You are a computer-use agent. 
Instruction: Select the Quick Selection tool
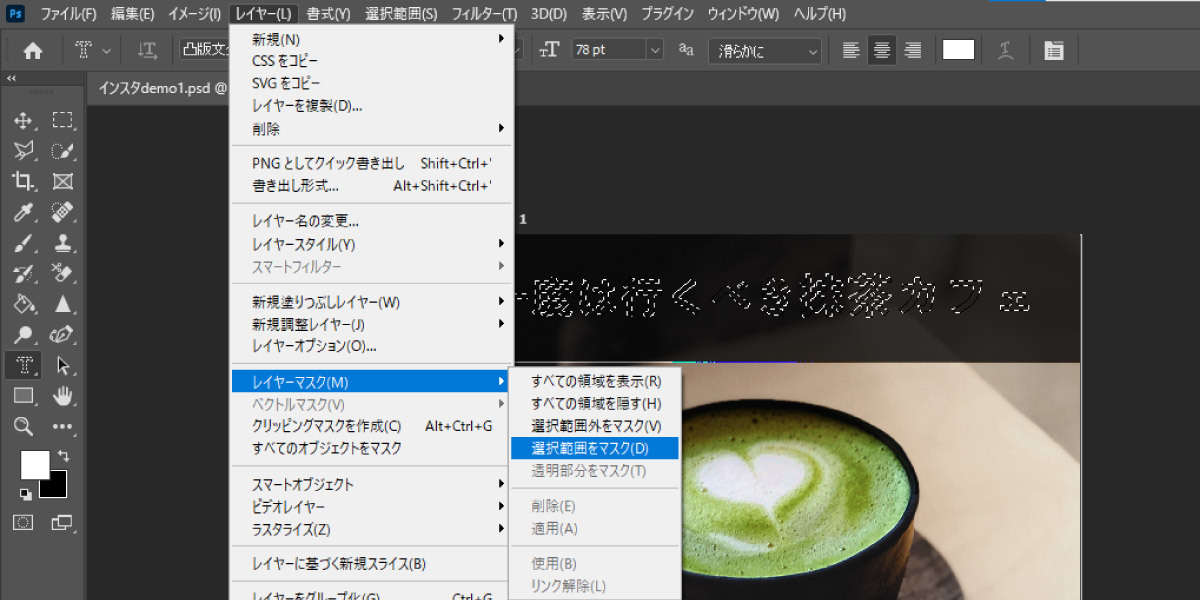[62, 152]
